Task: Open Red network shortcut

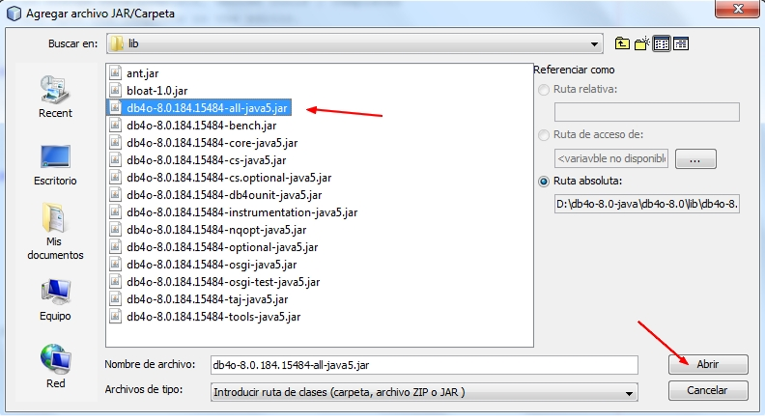Action: (55, 367)
